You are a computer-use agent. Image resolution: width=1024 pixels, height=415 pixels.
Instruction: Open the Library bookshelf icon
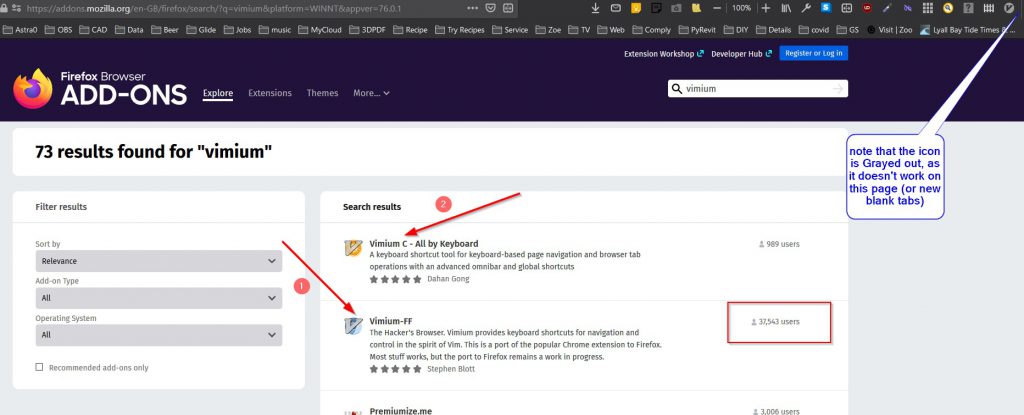(785, 8)
